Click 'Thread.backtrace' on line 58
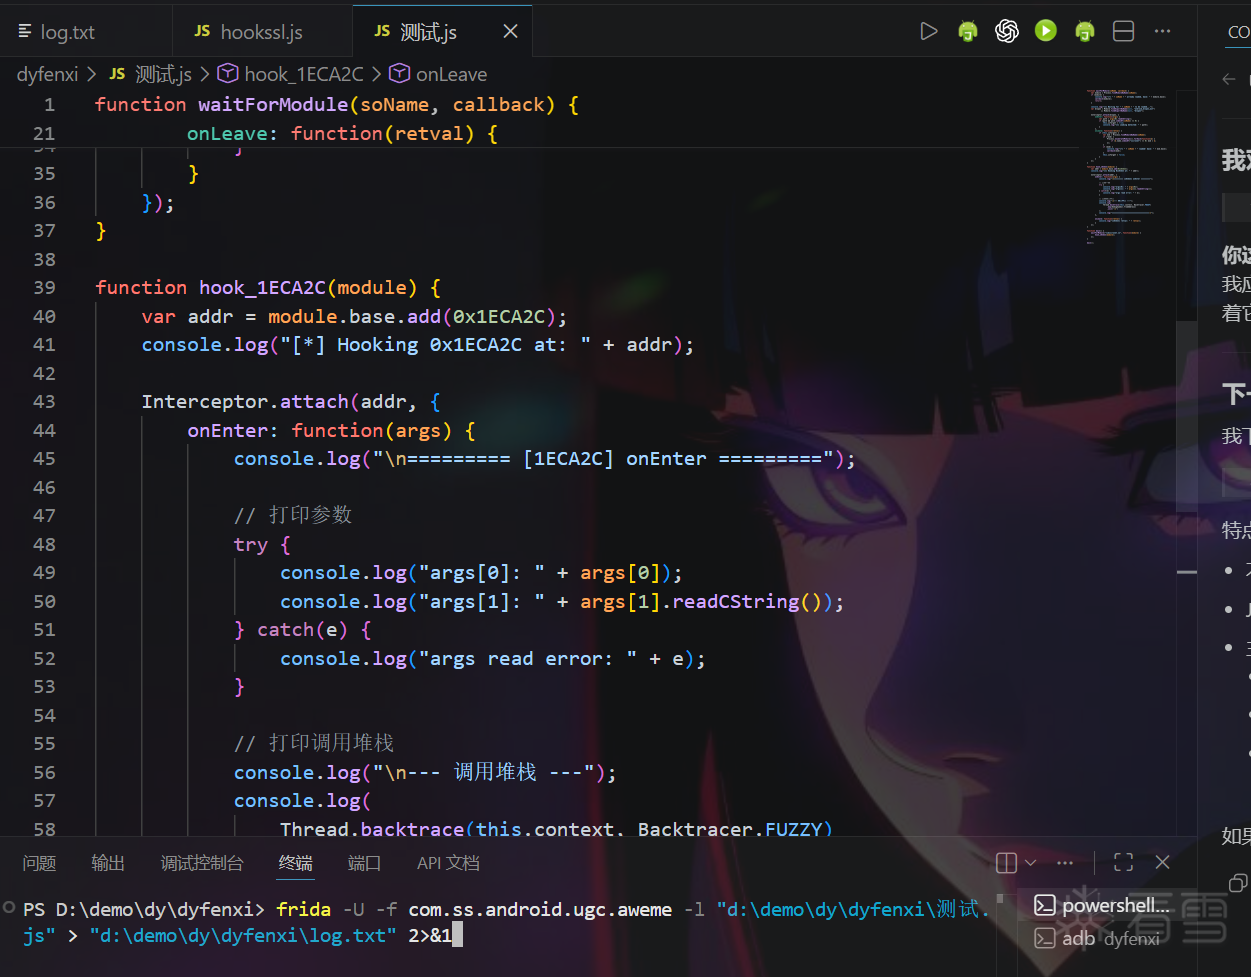Screen dimensions: 1251x977 click(372, 829)
